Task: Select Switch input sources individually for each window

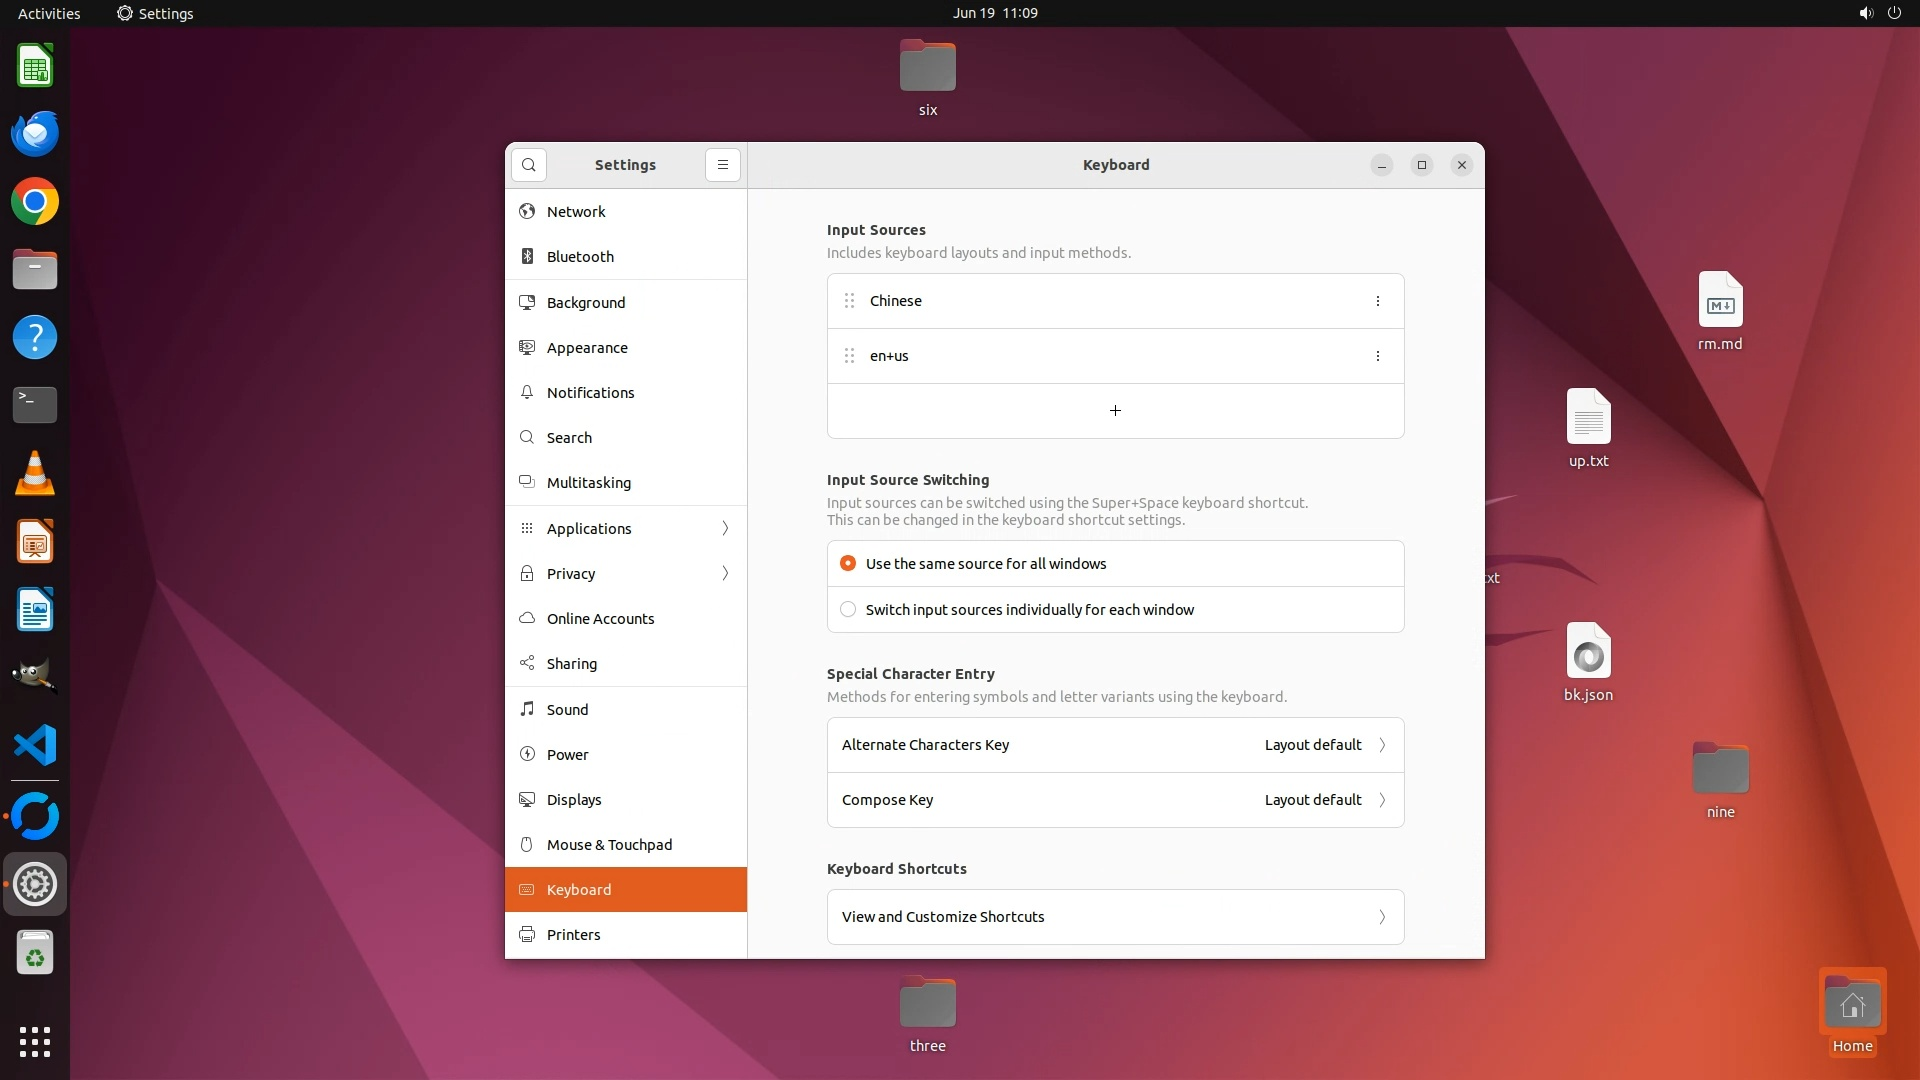Action: pos(848,610)
